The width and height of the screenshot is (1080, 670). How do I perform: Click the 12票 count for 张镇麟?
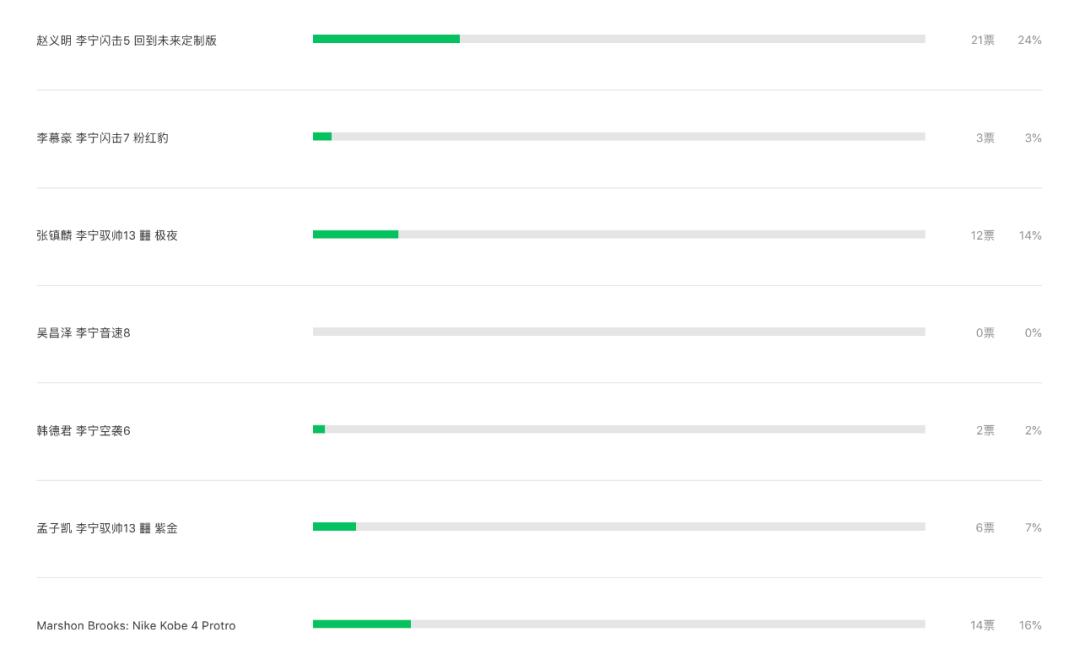point(982,235)
